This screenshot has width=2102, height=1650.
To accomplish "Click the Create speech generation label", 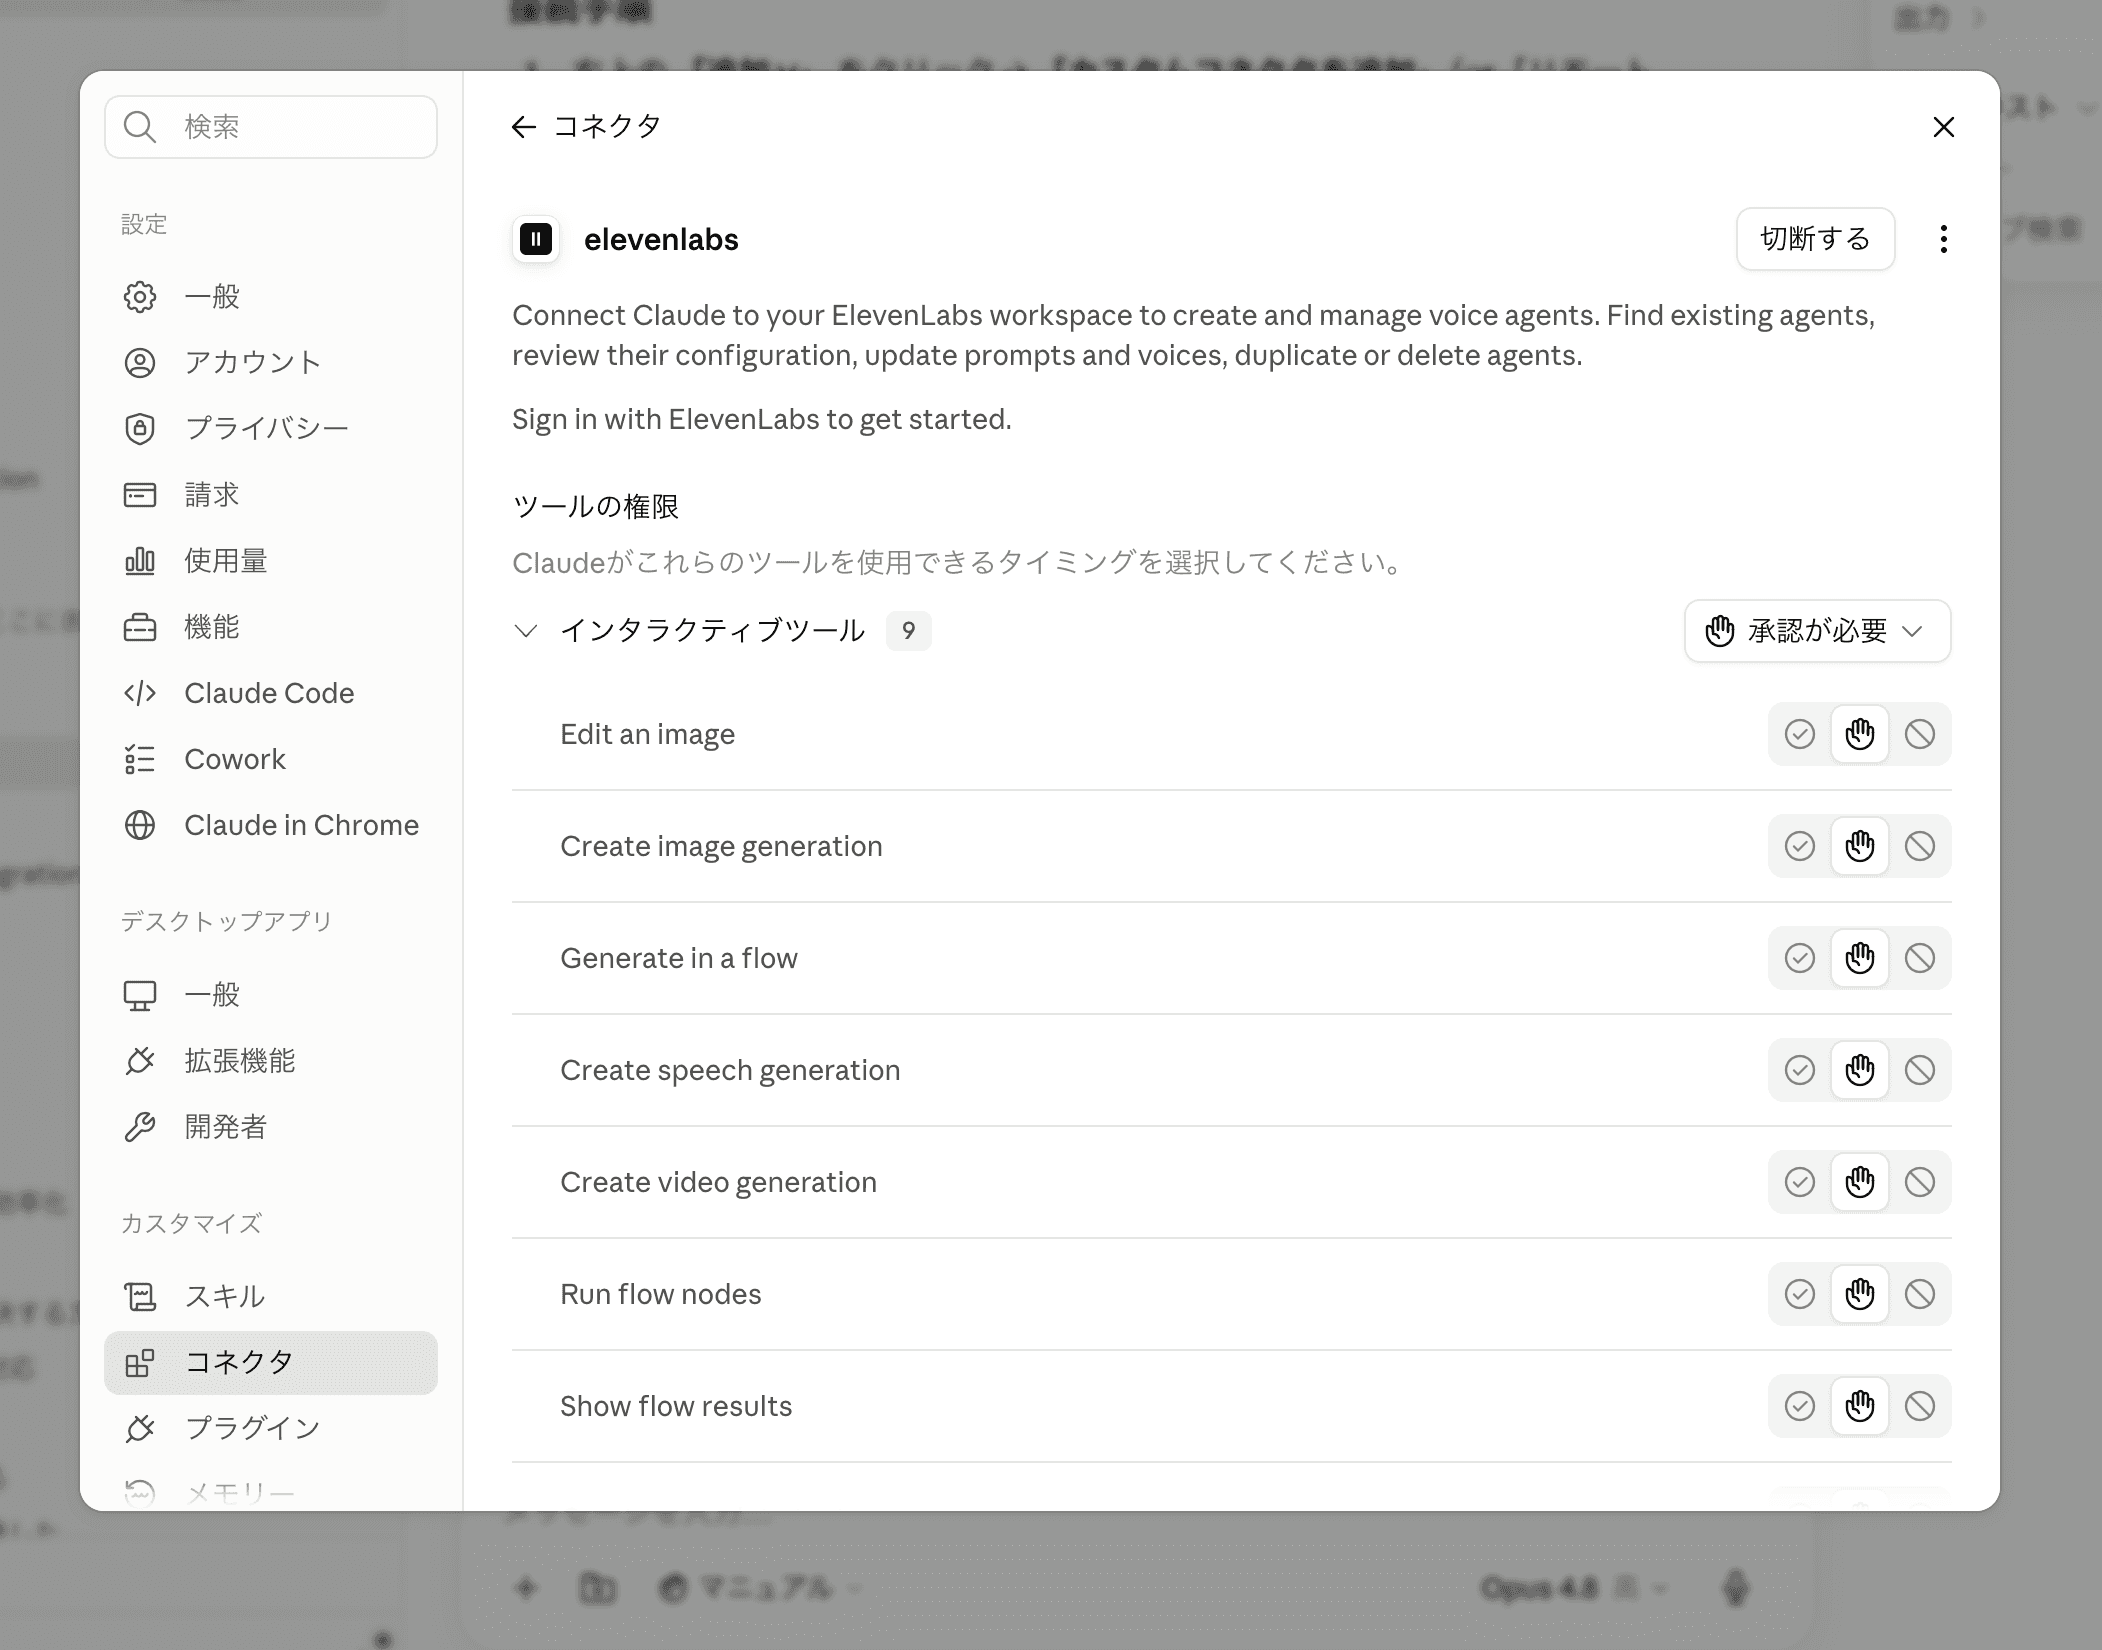I will click(x=730, y=1071).
